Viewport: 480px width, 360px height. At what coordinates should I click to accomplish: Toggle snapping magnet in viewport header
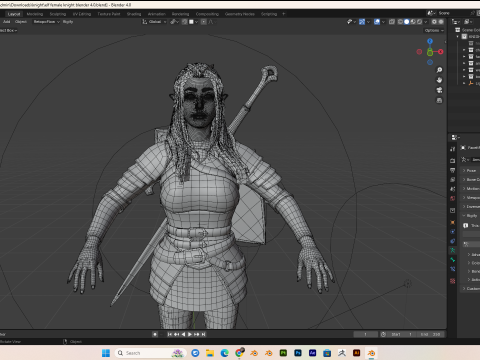click(184, 22)
